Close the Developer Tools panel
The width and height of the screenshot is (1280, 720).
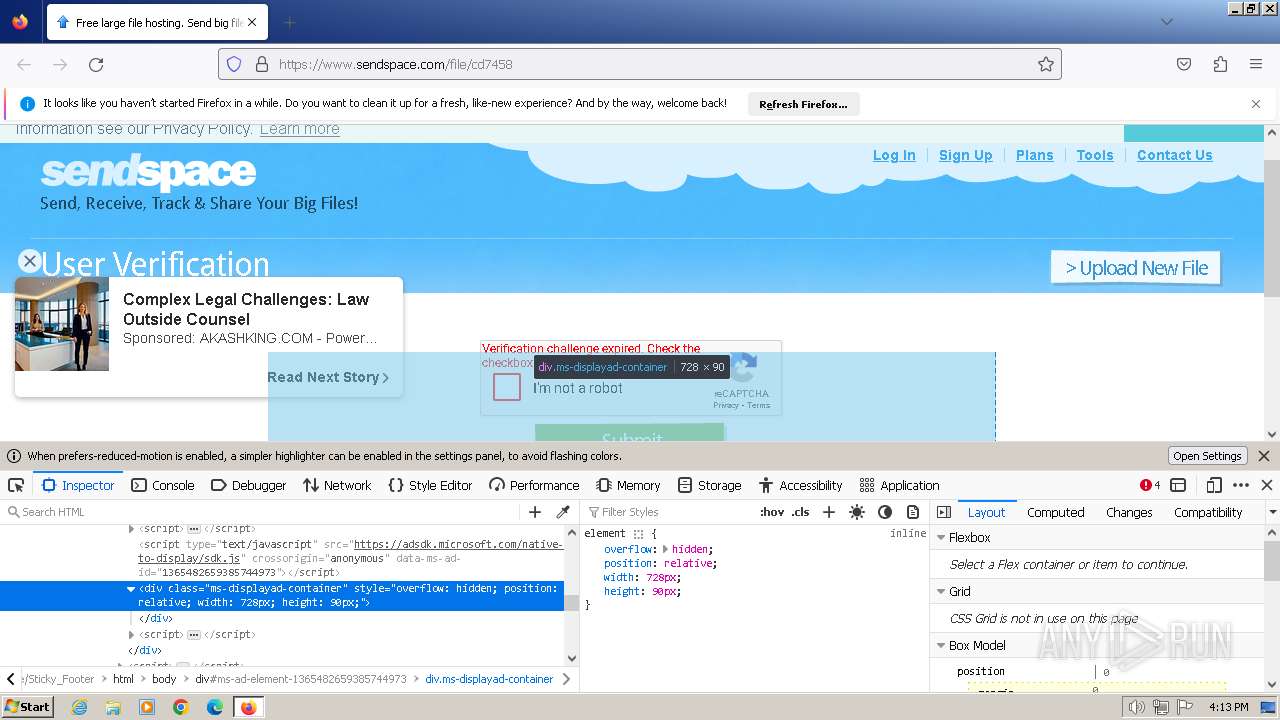tap(1267, 485)
